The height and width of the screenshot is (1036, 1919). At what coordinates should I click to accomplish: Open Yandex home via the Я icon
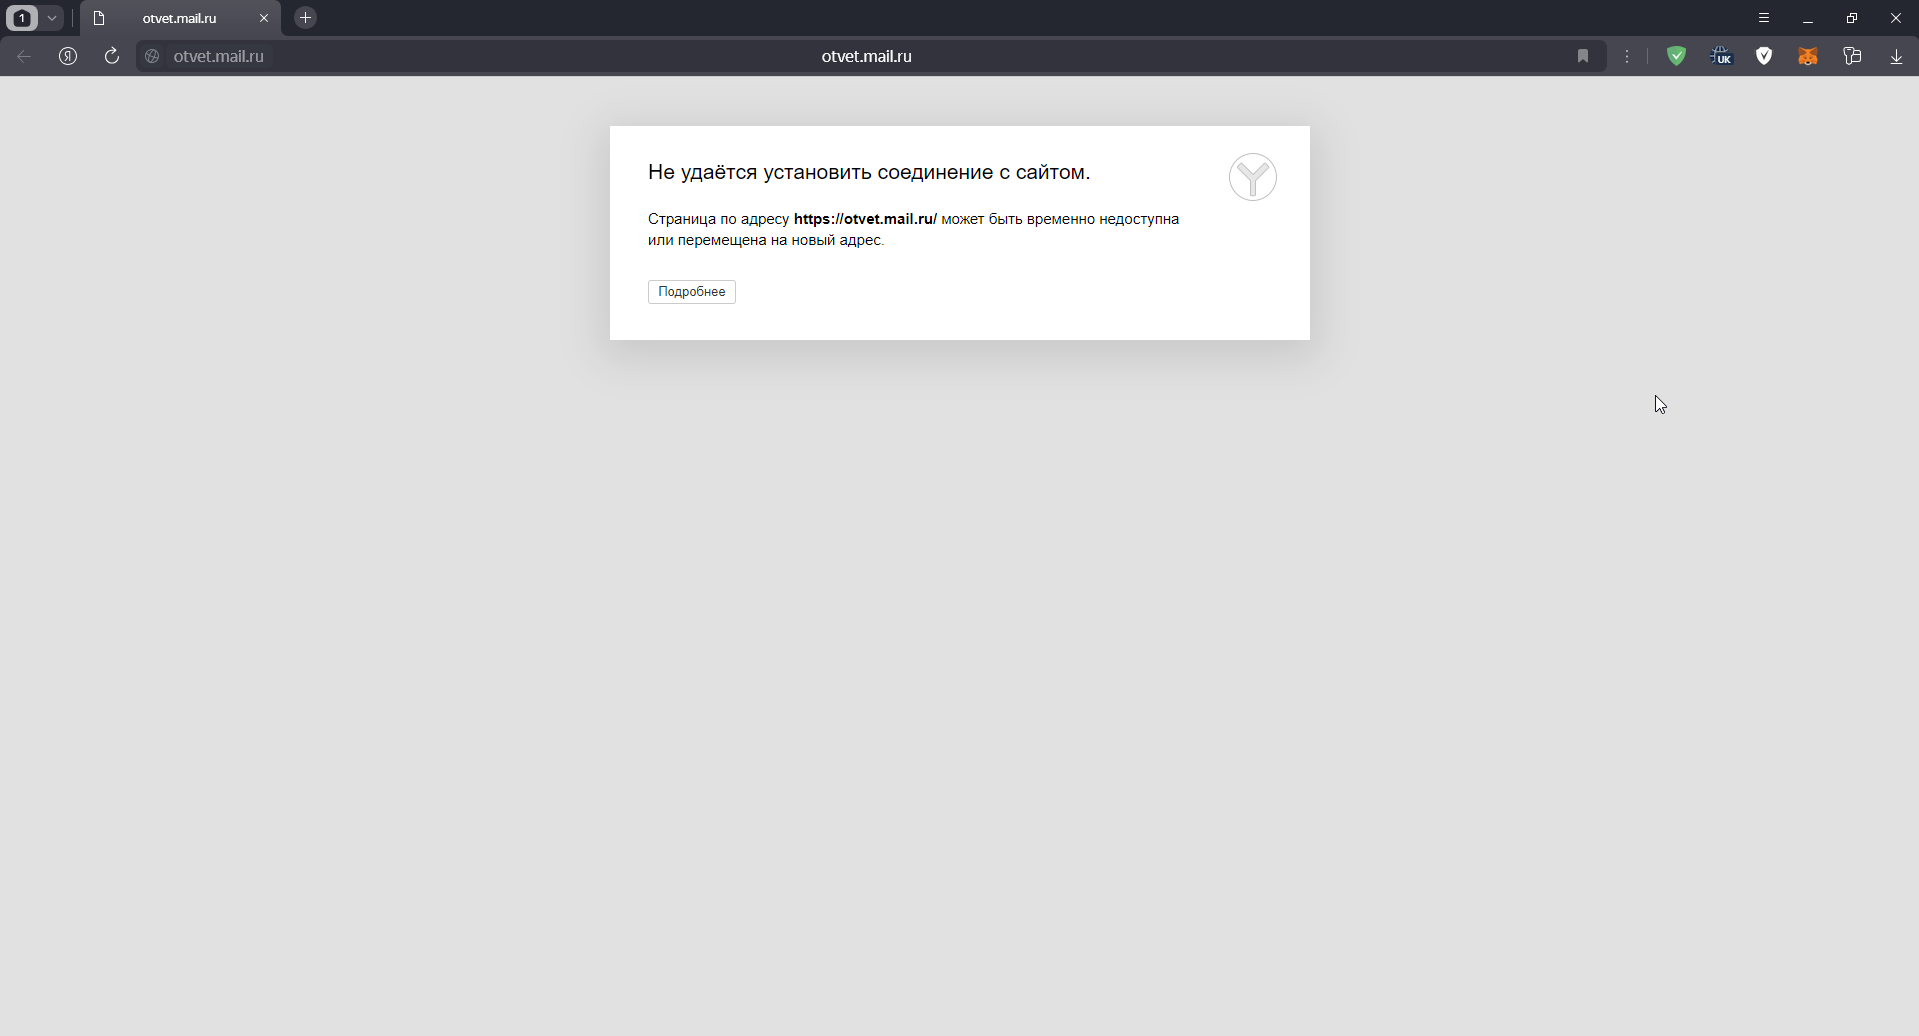(68, 56)
